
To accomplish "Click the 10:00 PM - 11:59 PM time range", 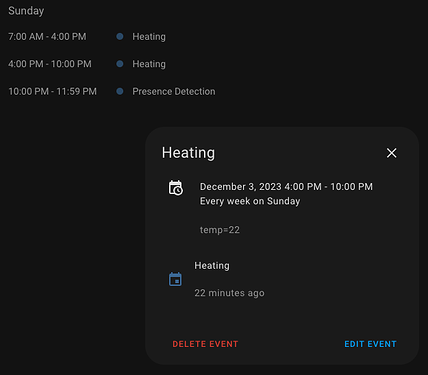I will [x=52, y=91].
